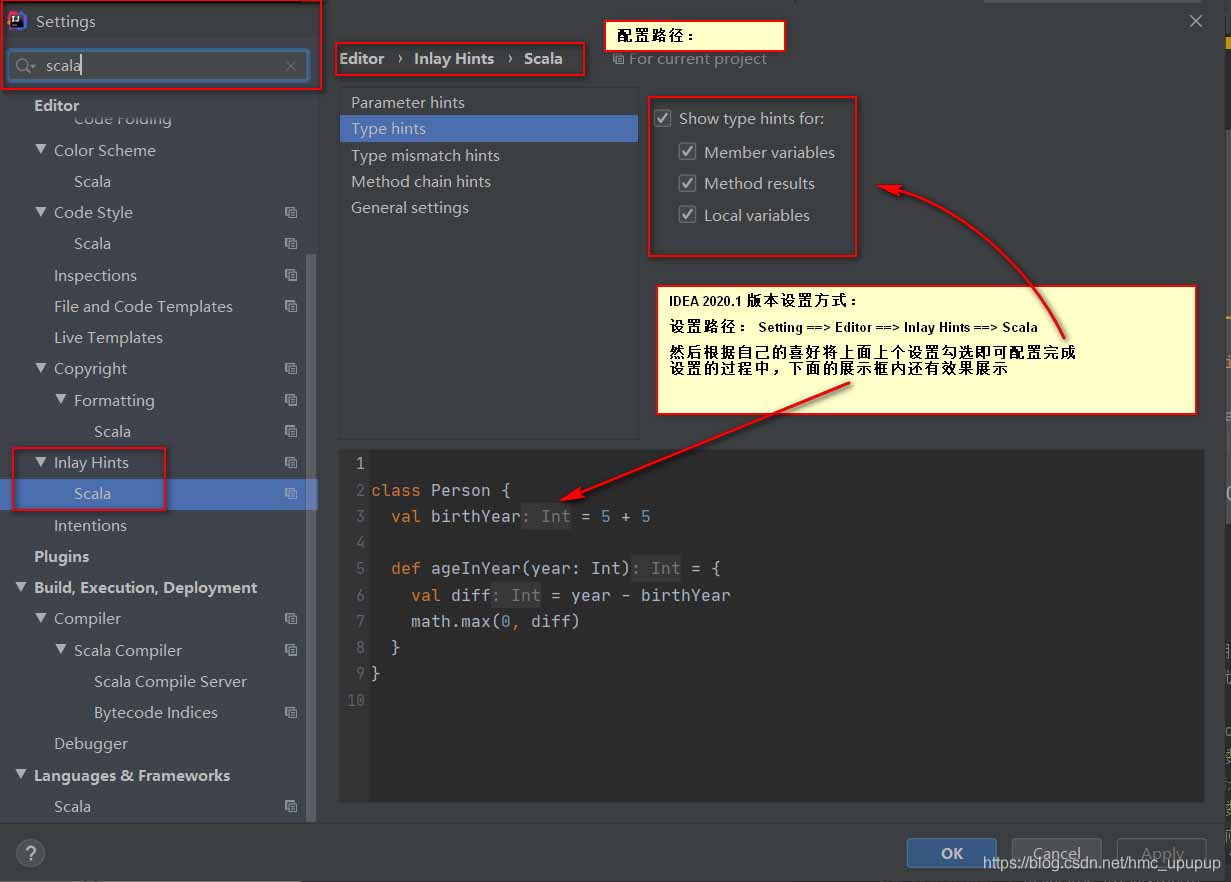Select Parameter hints in the hints list
The height and width of the screenshot is (882, 1231).
coord(489,102)
